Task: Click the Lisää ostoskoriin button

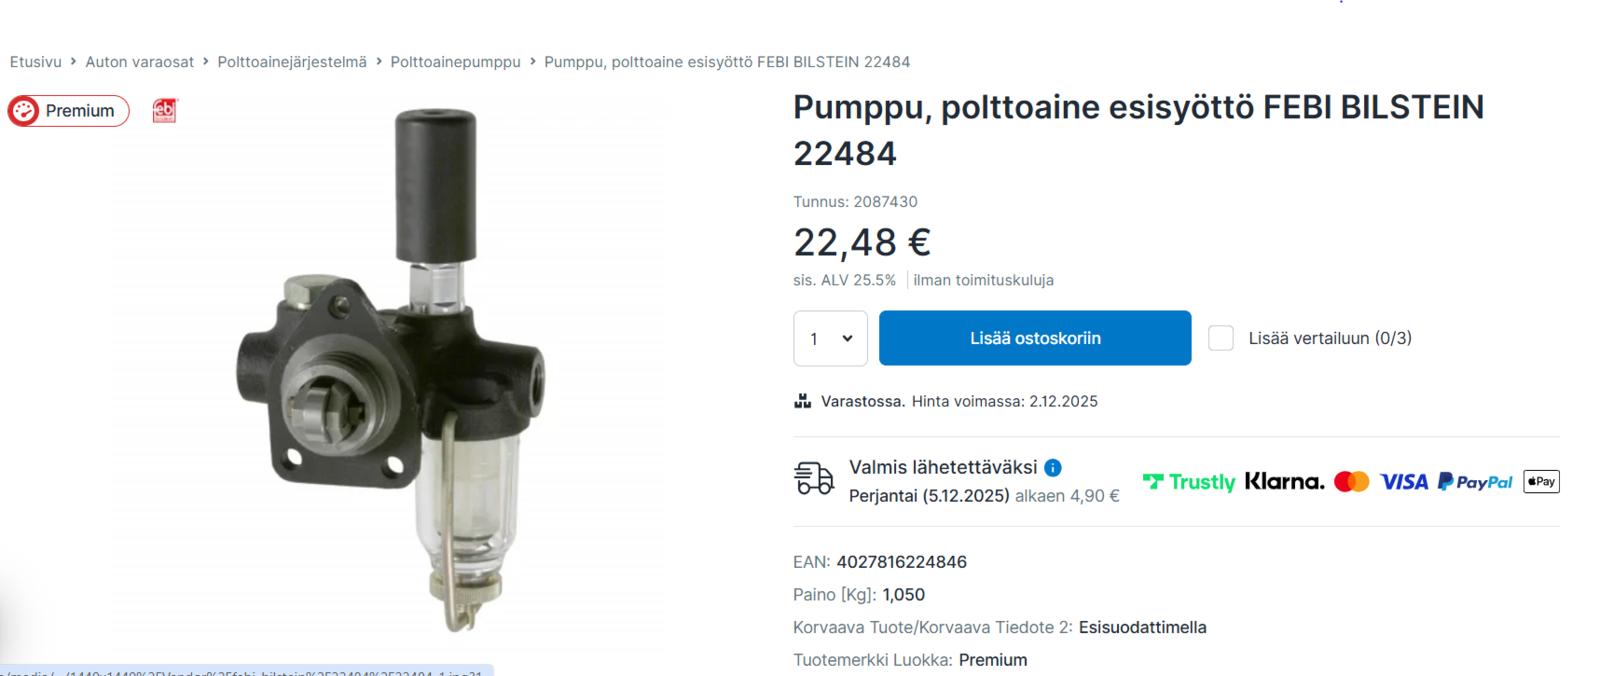Action: (x=1035, y=338)
